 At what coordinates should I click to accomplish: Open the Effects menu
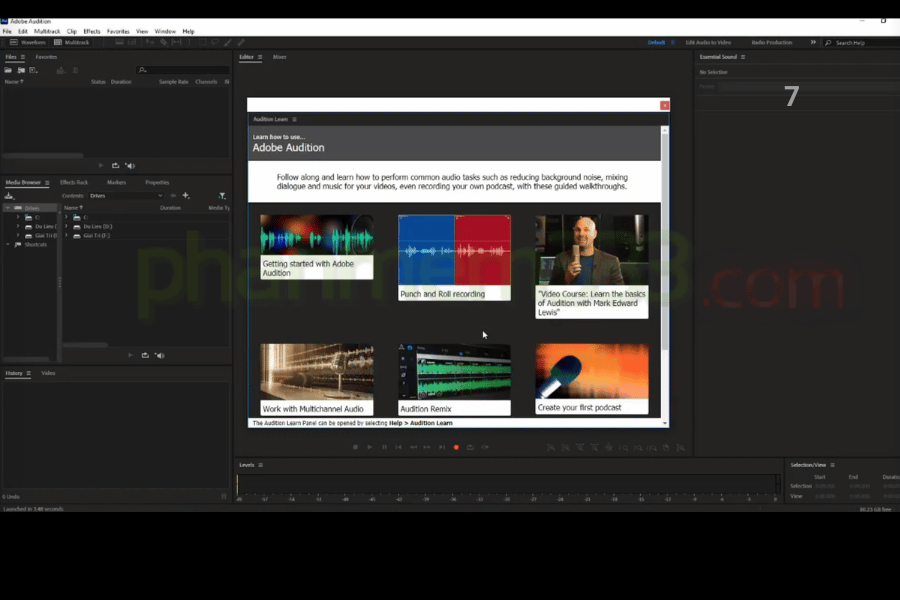coord(91,31)
